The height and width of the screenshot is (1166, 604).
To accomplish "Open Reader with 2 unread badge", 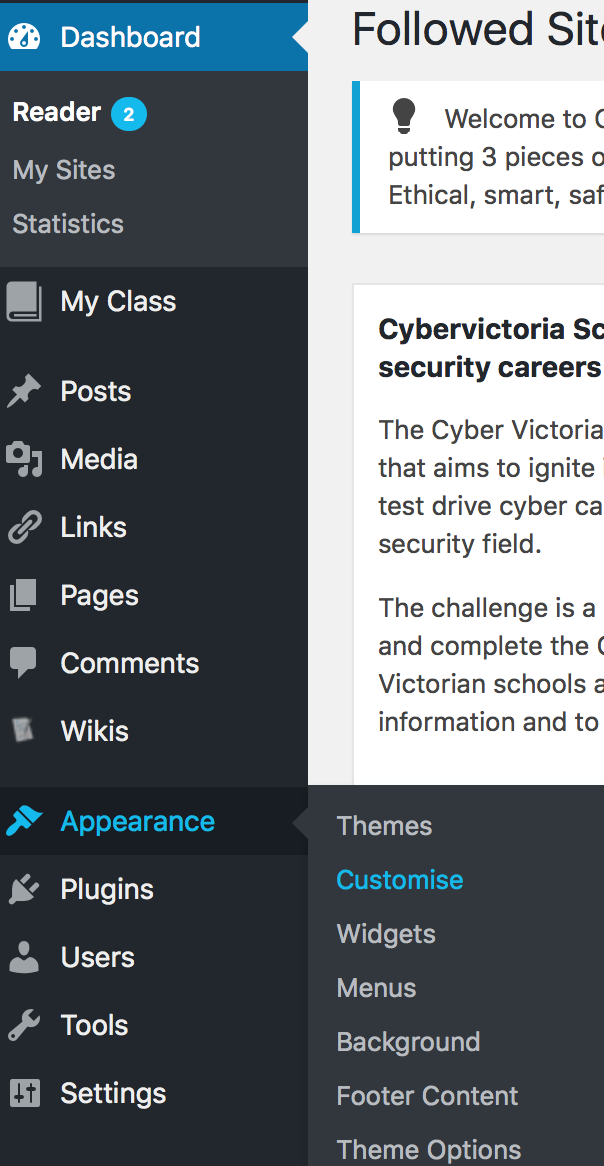I will 57,113.
